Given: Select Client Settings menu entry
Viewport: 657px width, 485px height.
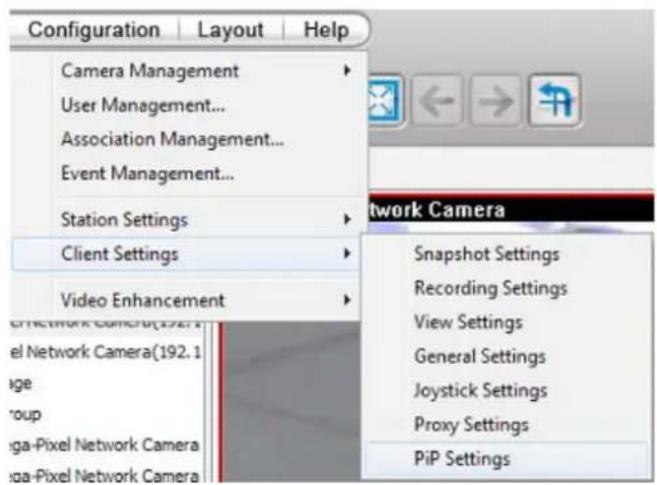Looking at the screenshot, I should click(x=186, y=254).
